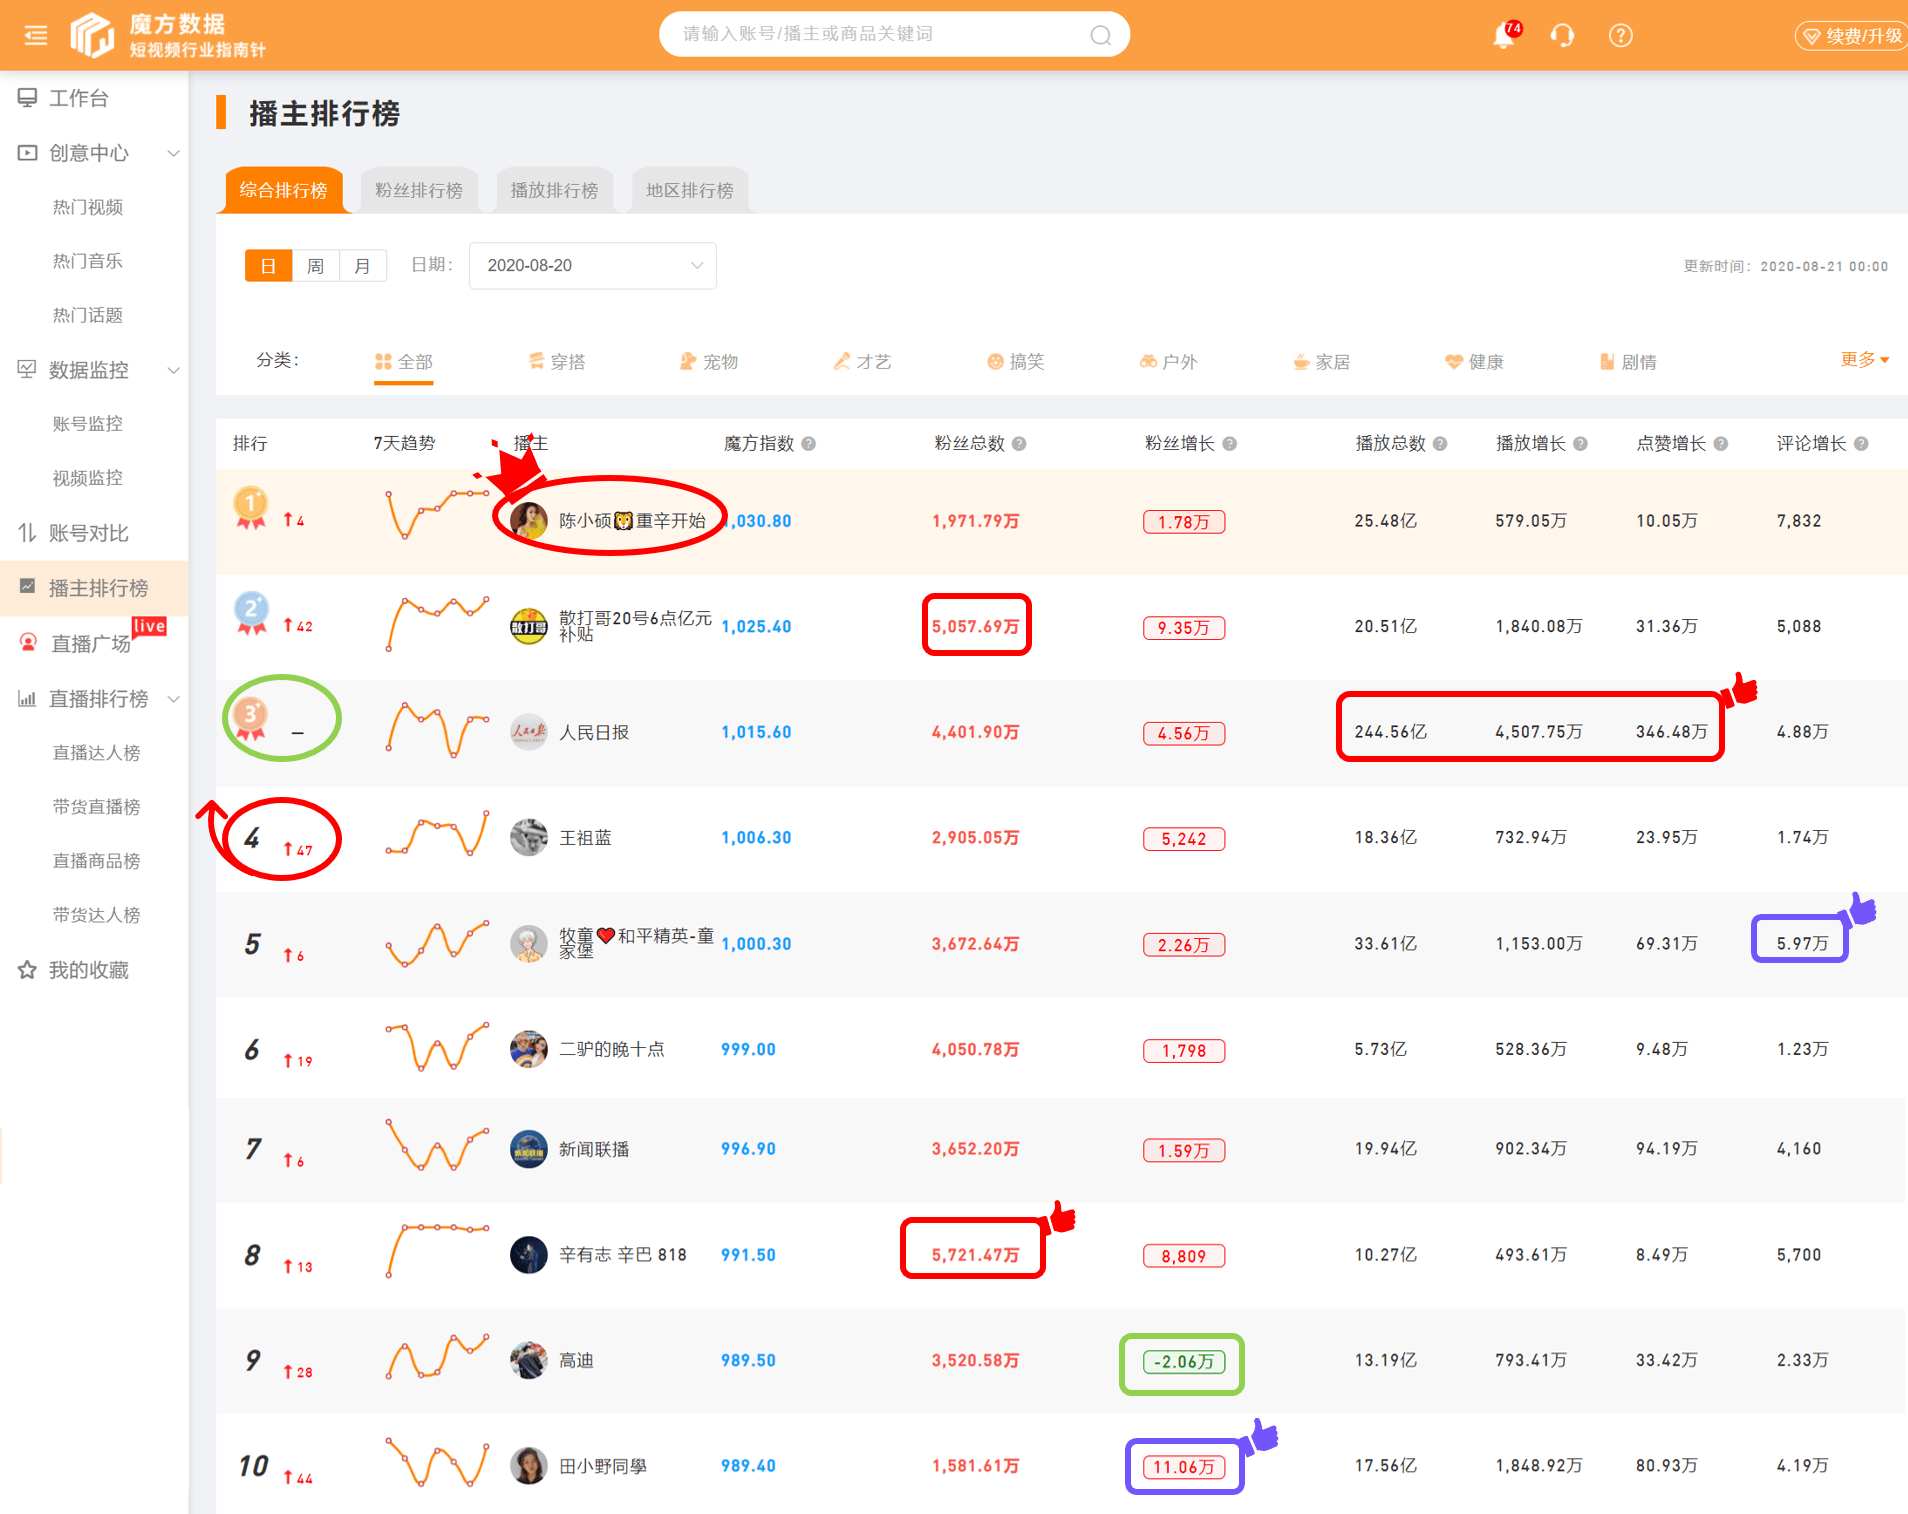Open 直播达人榜 link
The image size is (1908, 1514).
pos(97,753)
